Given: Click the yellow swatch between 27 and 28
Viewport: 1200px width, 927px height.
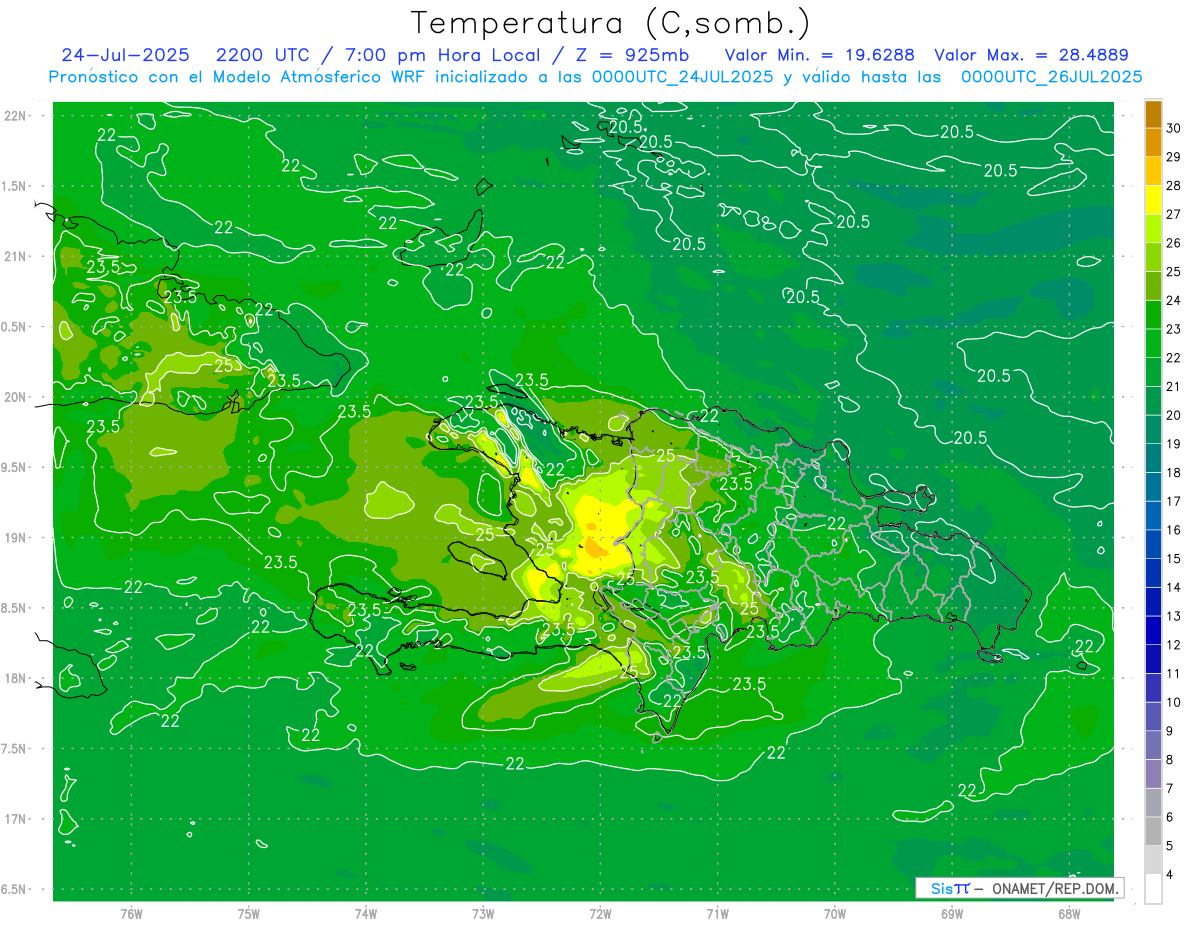Looking at the screenshot, I should click(x=1153, y=200).
